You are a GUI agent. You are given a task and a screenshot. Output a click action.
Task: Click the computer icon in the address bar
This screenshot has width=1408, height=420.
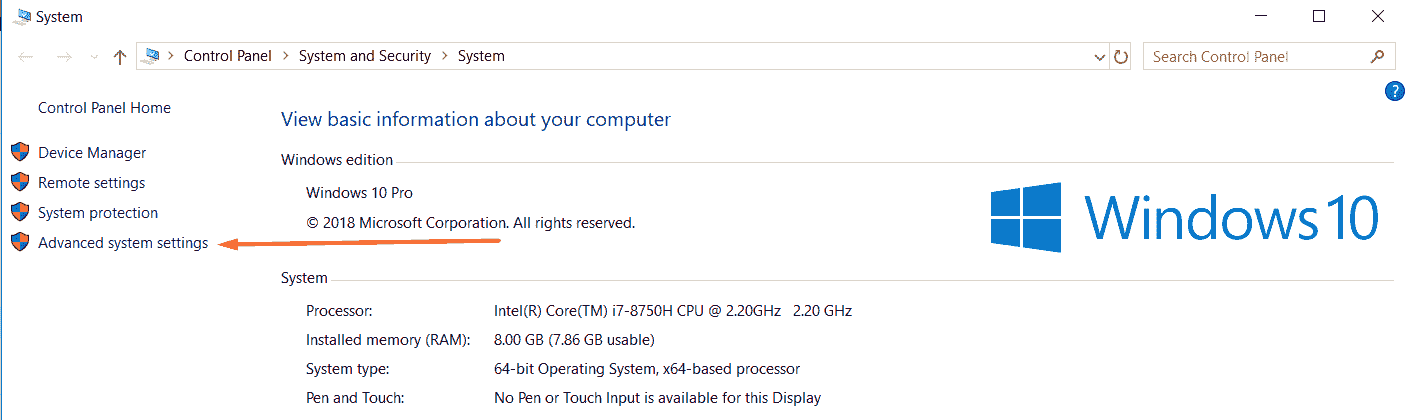pos(153,56)
